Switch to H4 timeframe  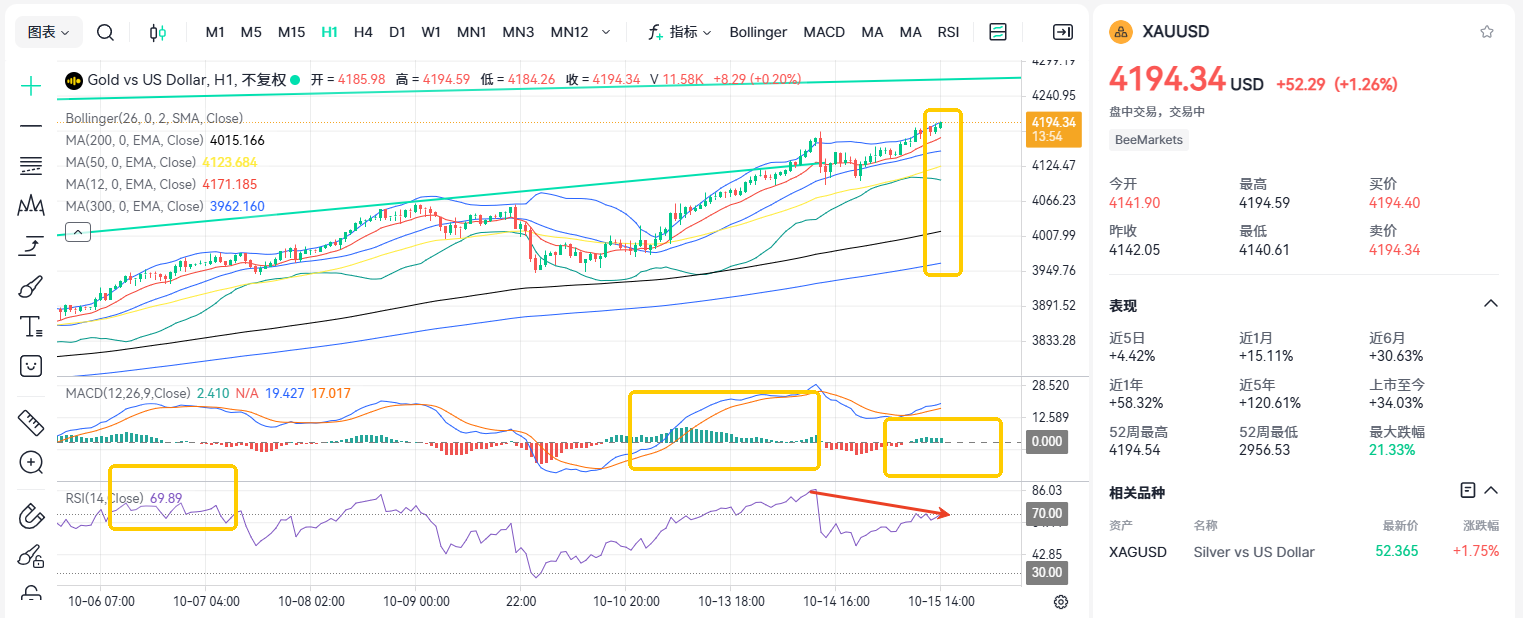363,32
